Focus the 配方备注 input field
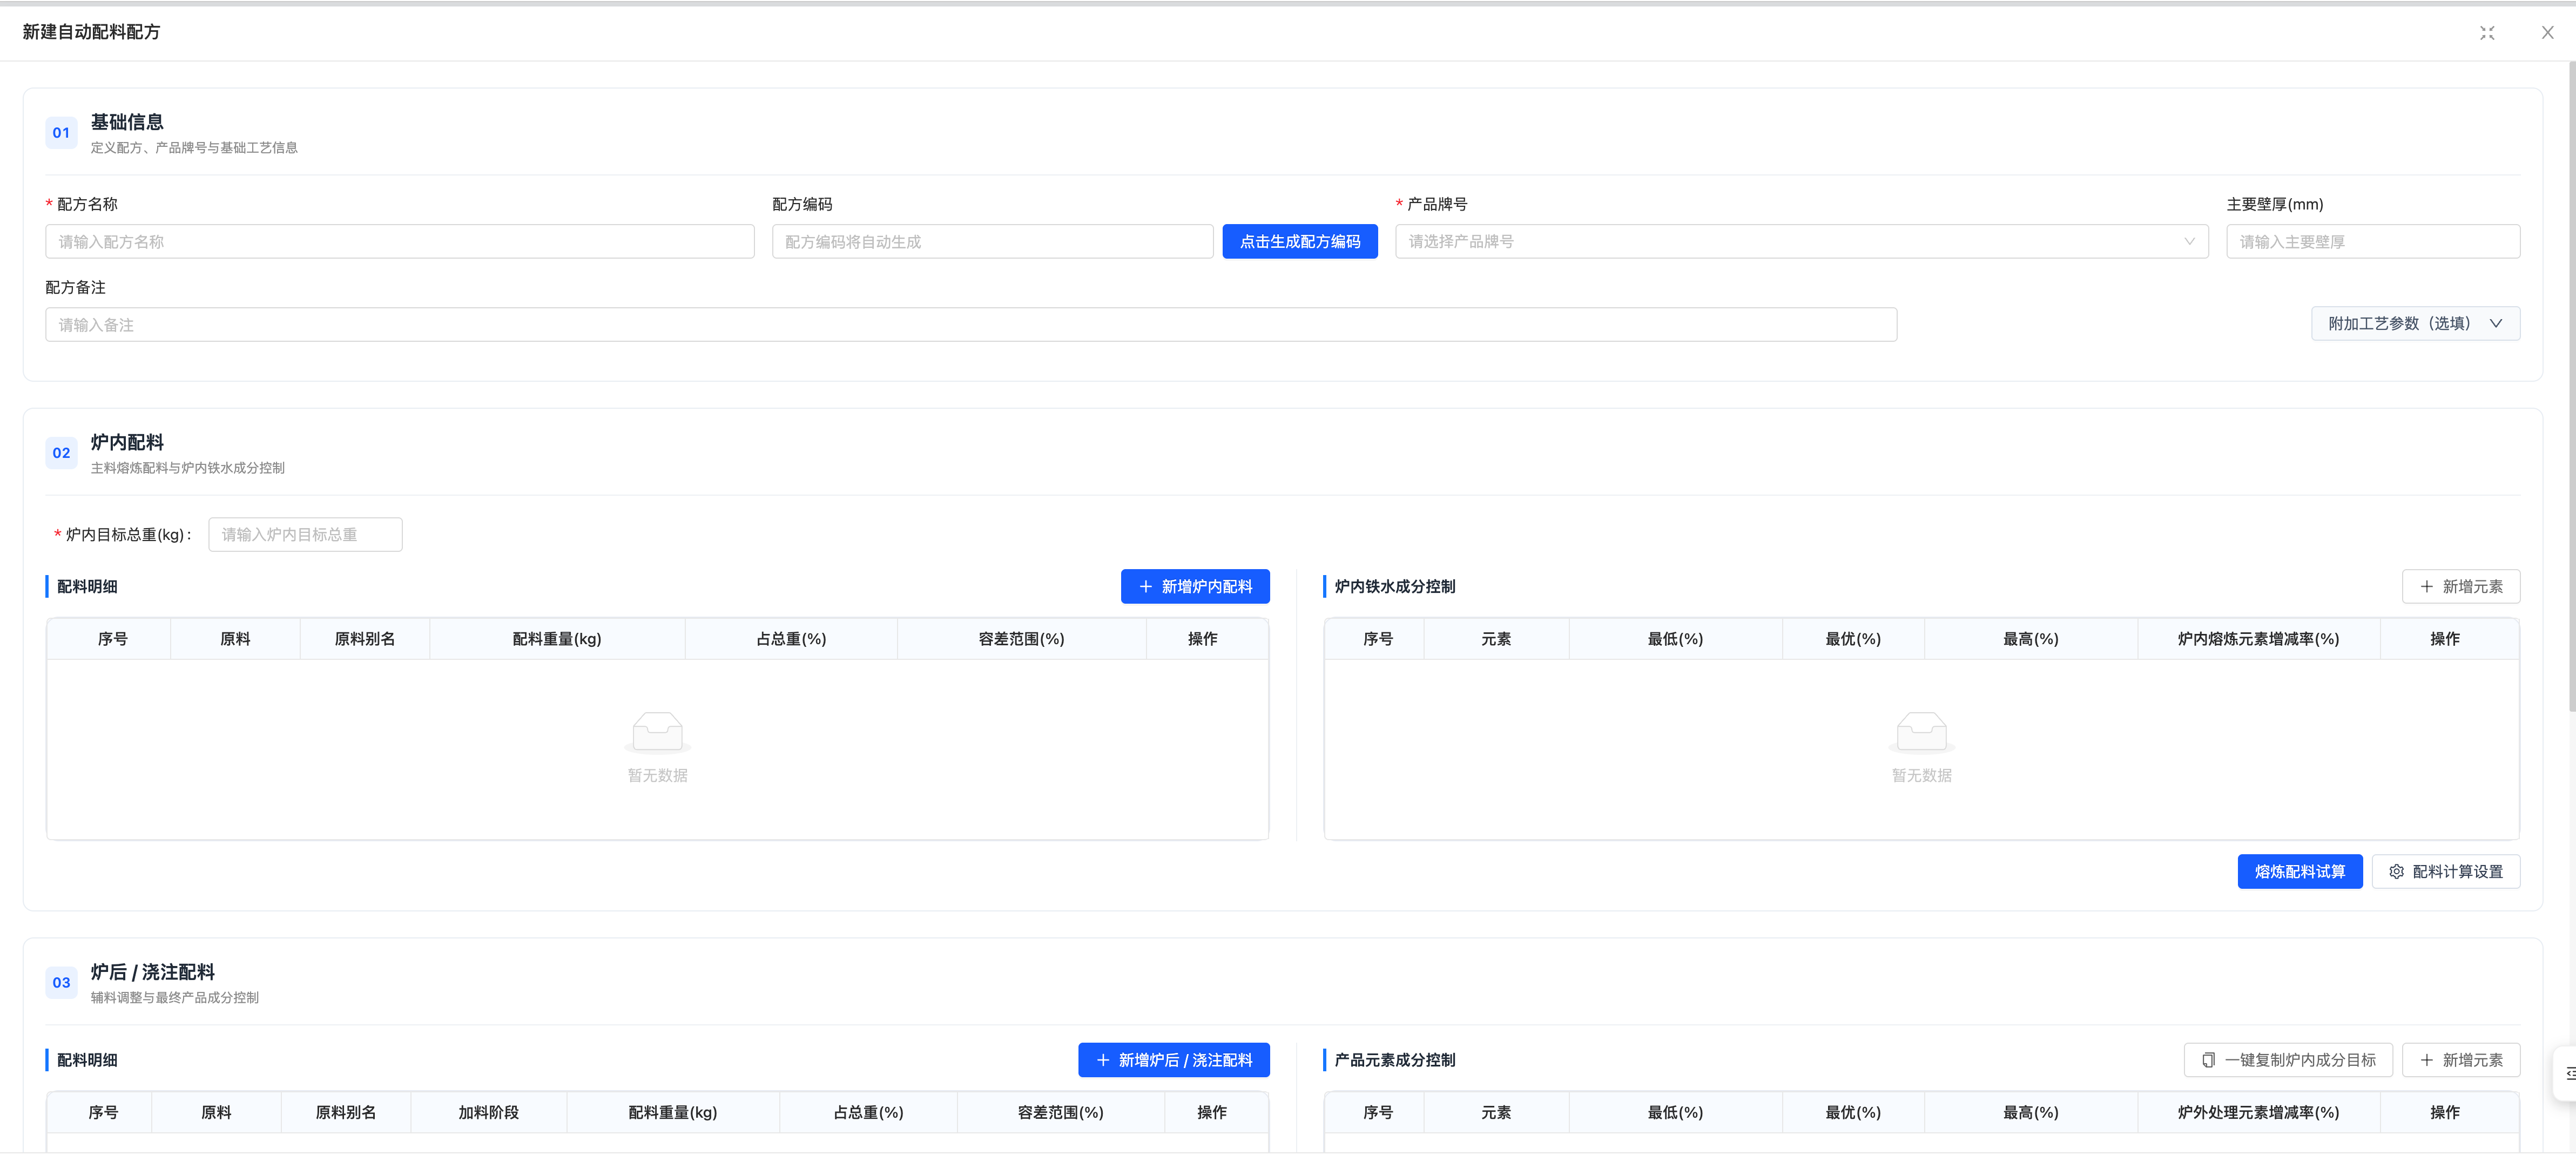The width and height of the screenshot is (2576, 1162). pyautogui.click(x=970, y=324)
